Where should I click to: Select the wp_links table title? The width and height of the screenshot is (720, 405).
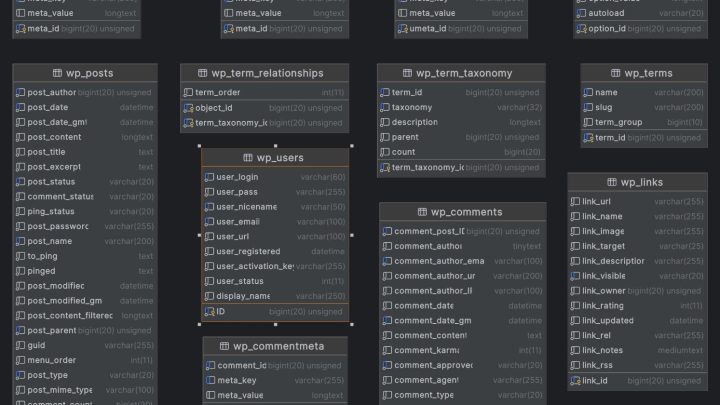641,182
